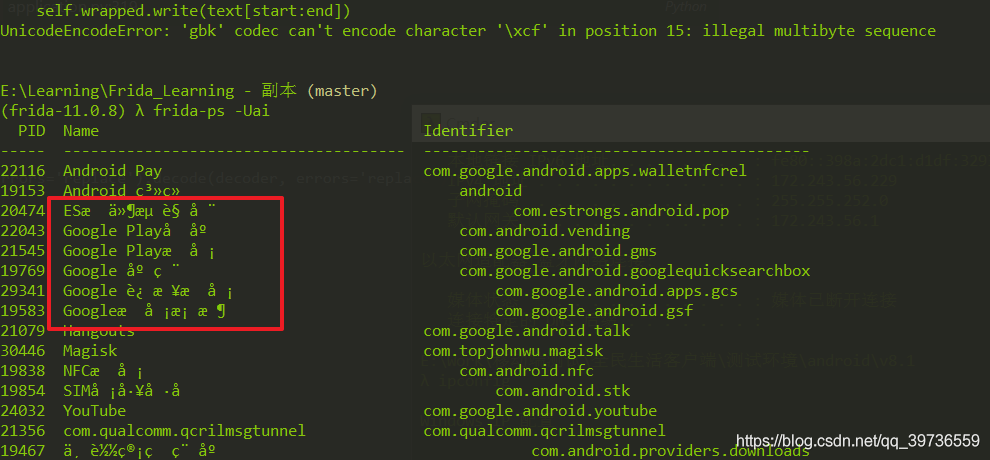Screen dimensions: 990x460
Task: Select PID 21545 in the list
Action: 23,251
